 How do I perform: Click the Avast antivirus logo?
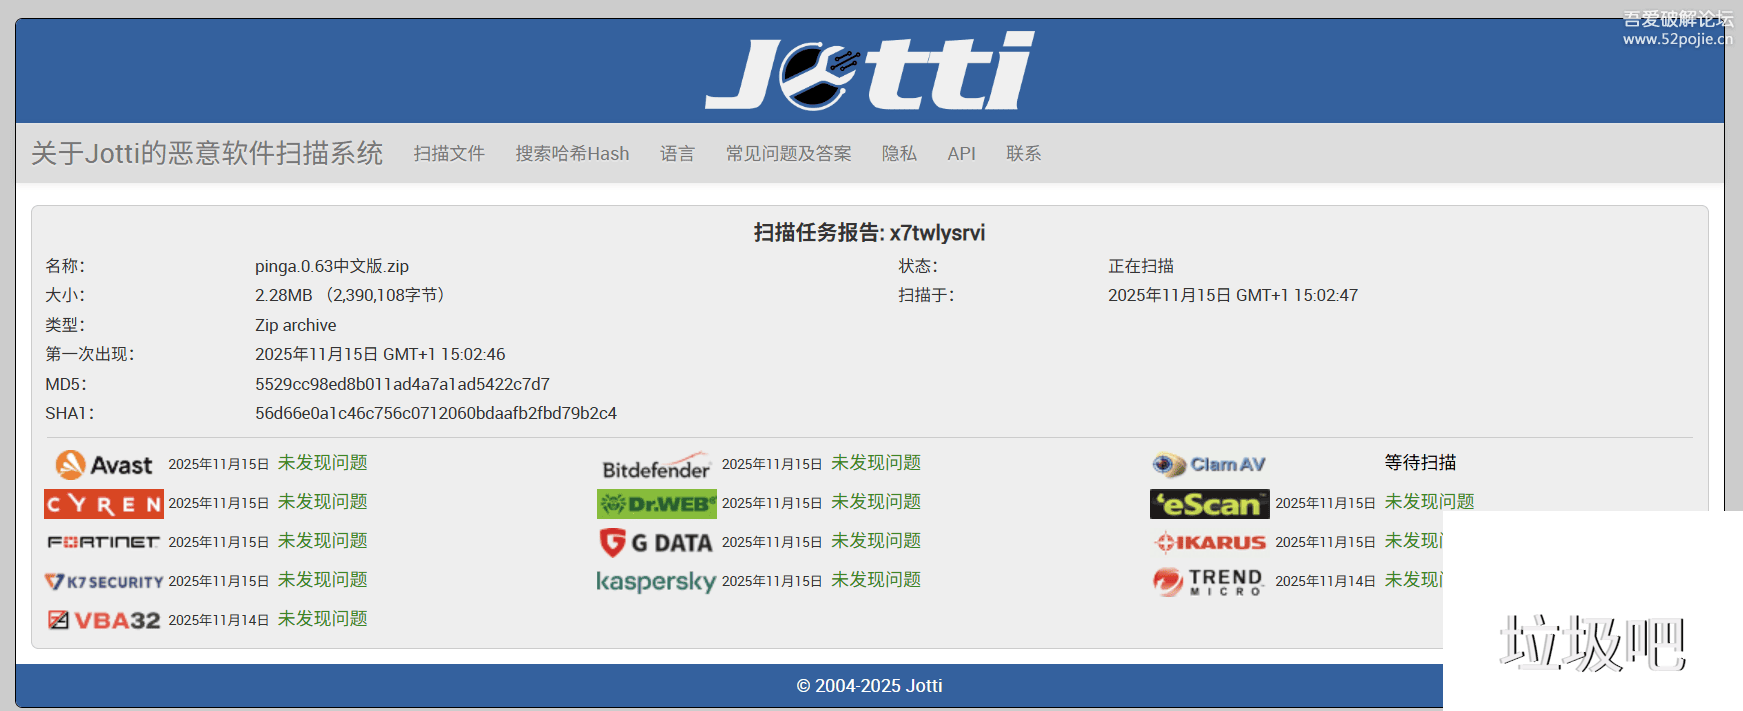tap(104, 464)
